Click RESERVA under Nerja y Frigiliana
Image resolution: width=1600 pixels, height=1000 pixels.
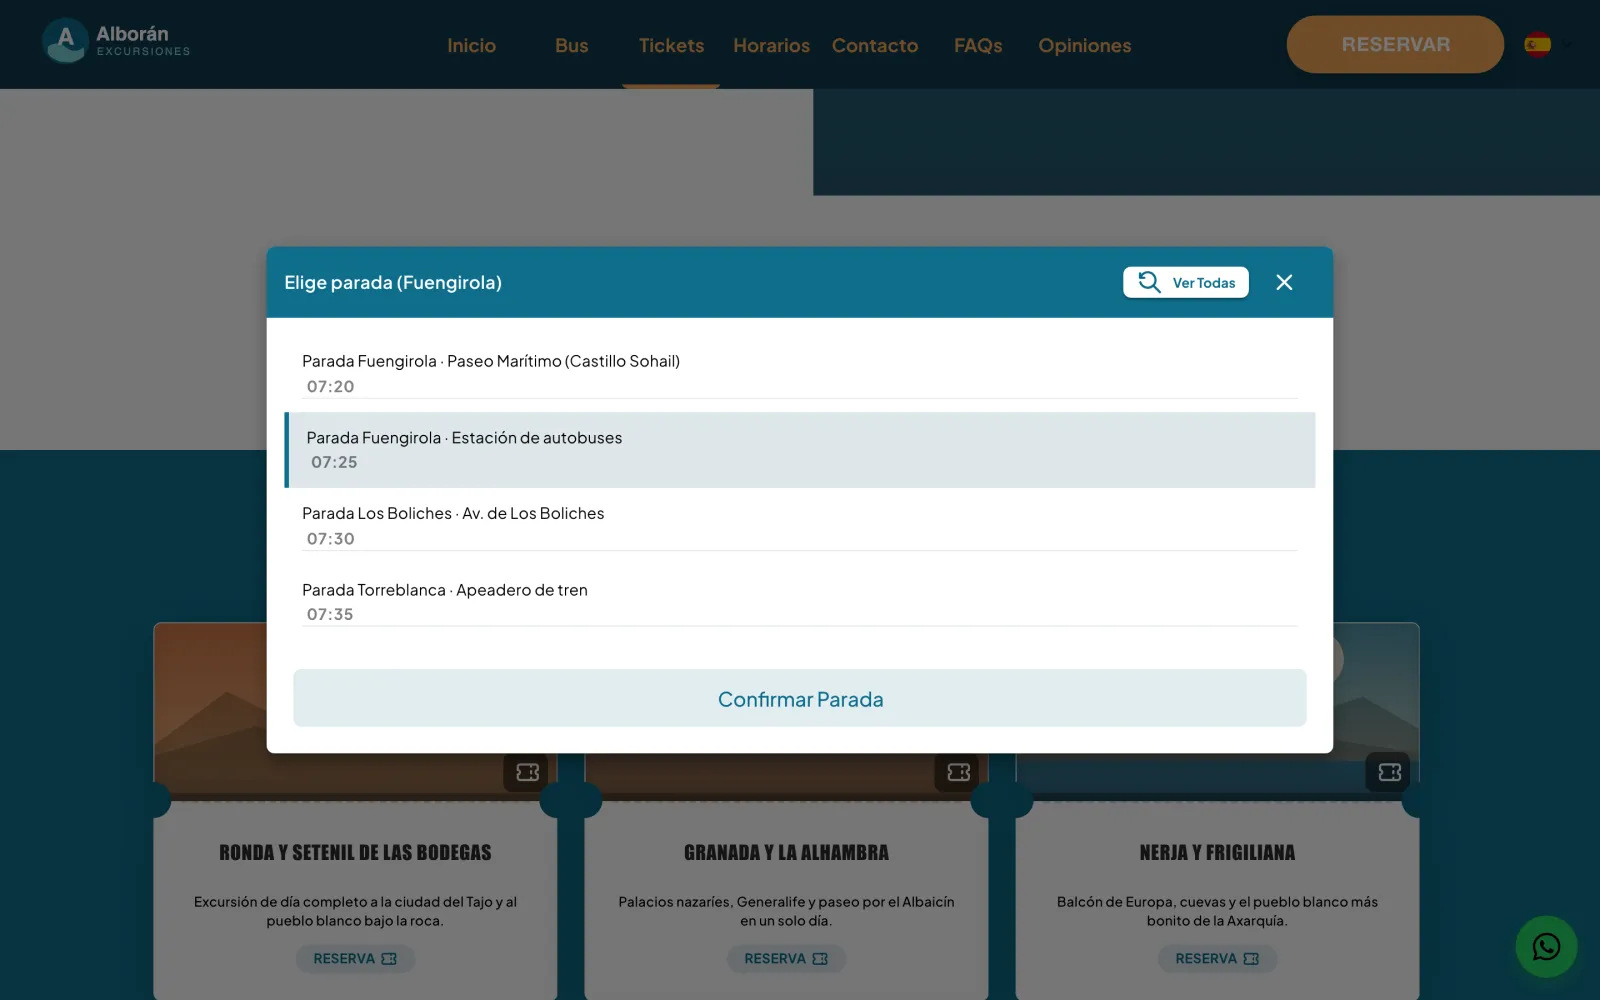(1217, 959)
